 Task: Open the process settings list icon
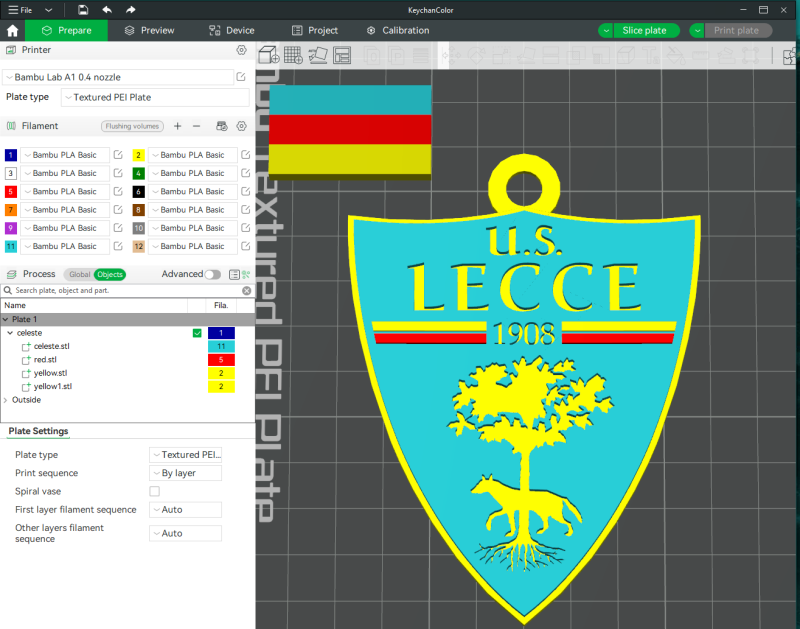tap(234, 274)
